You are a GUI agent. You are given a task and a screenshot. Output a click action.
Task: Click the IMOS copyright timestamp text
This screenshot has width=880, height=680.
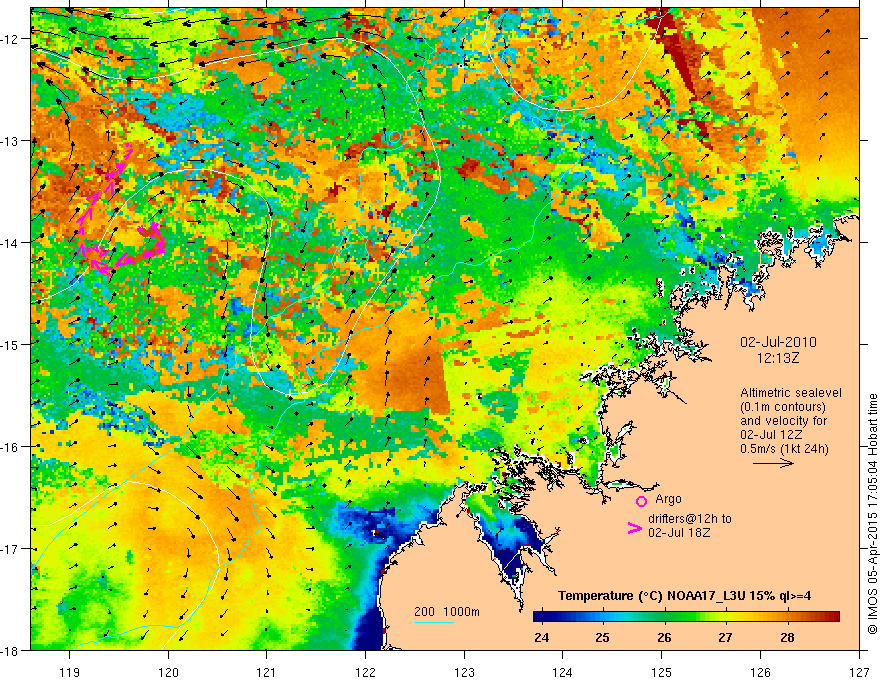click(x=873, y=516)
